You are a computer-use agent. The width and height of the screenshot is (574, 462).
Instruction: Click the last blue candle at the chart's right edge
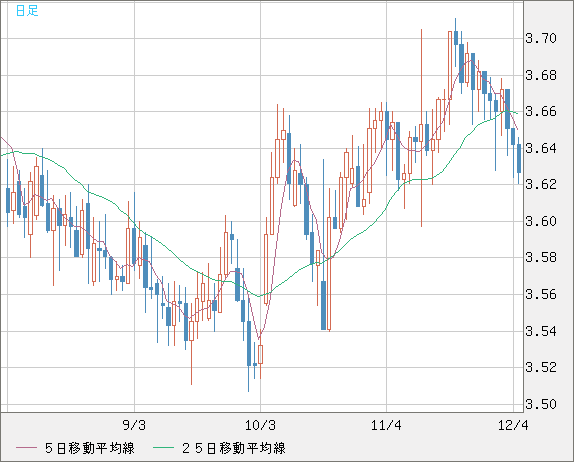pyautogui.click(x=519, y=160)
